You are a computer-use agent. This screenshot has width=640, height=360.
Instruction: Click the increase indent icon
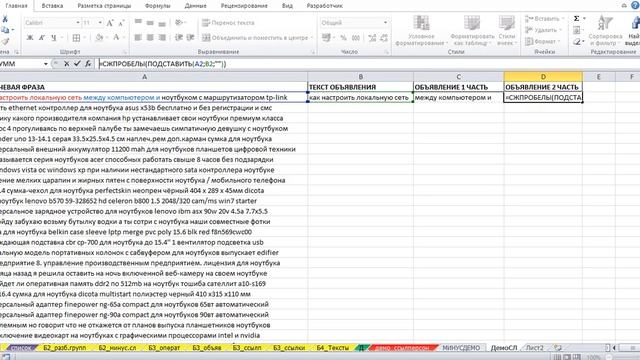191,38
